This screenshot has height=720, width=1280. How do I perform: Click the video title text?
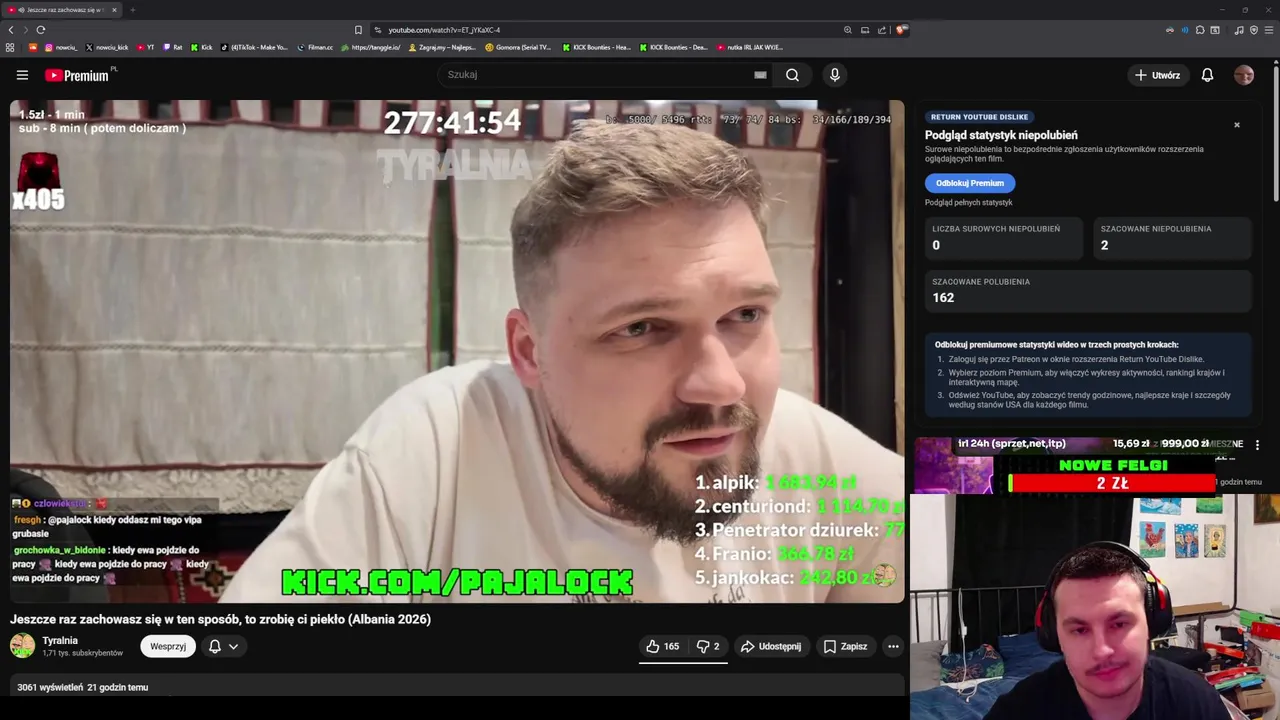(x=220, y=620)
